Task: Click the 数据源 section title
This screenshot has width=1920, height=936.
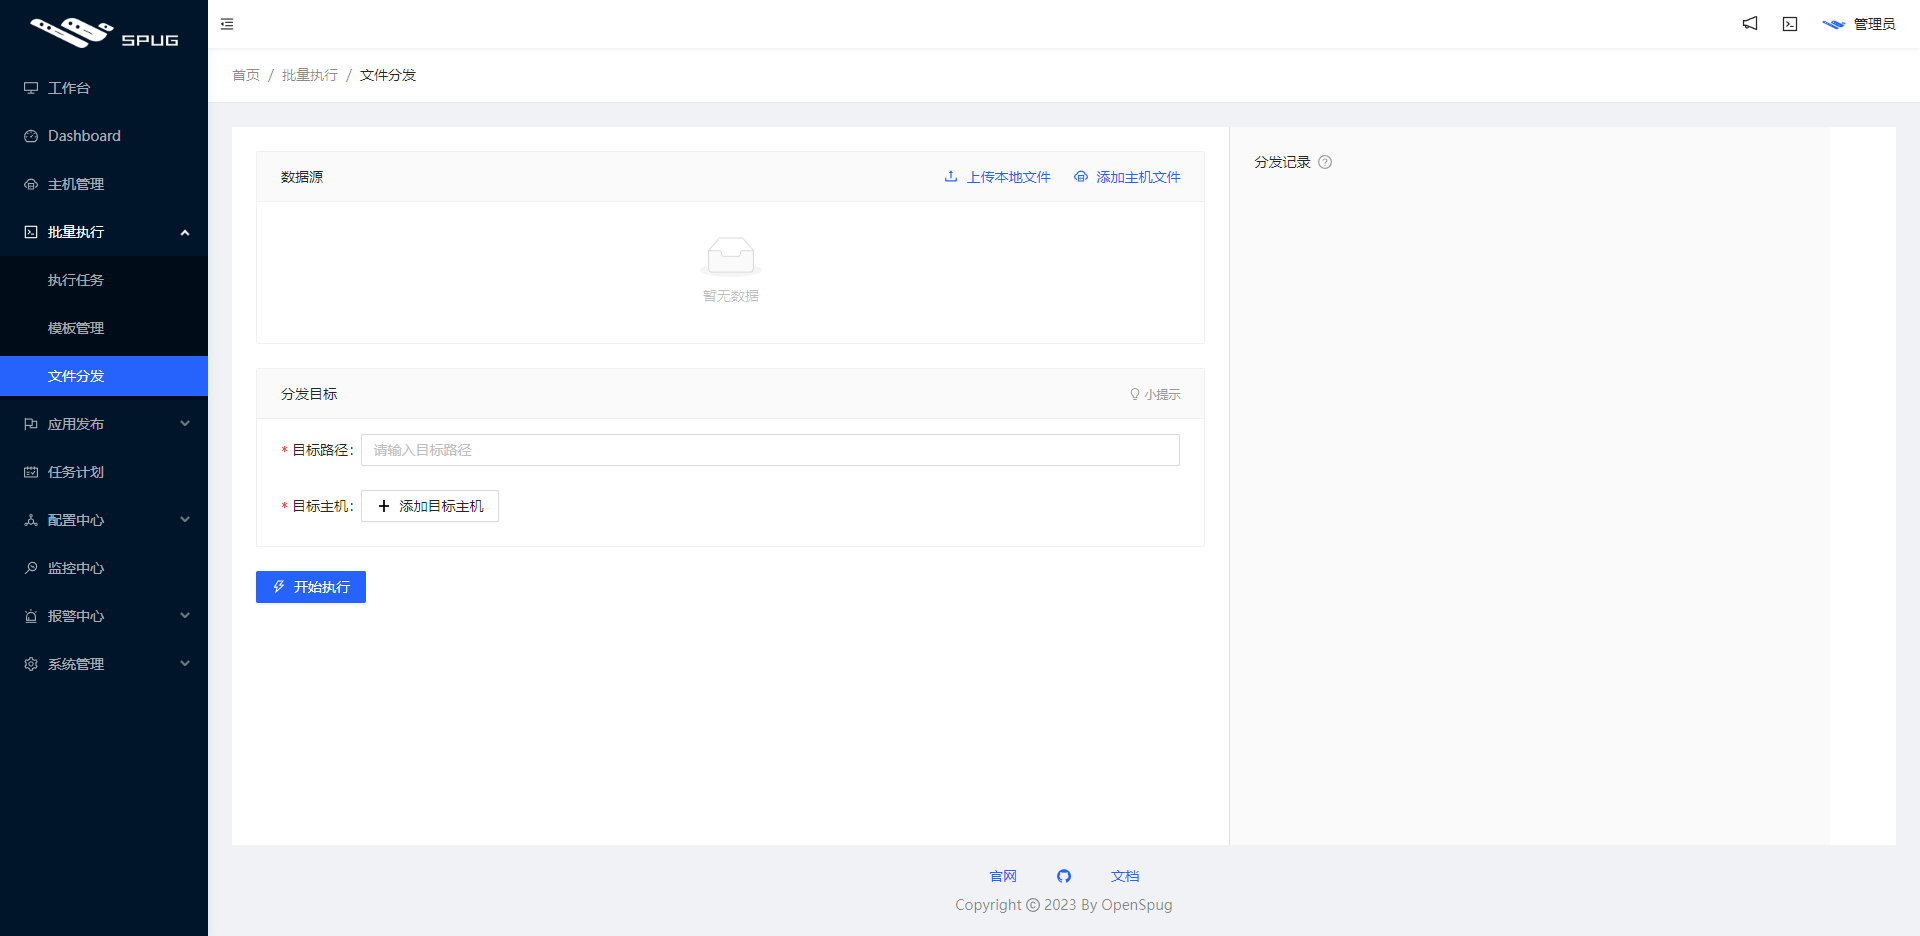Action: click(x=302, y=177)
